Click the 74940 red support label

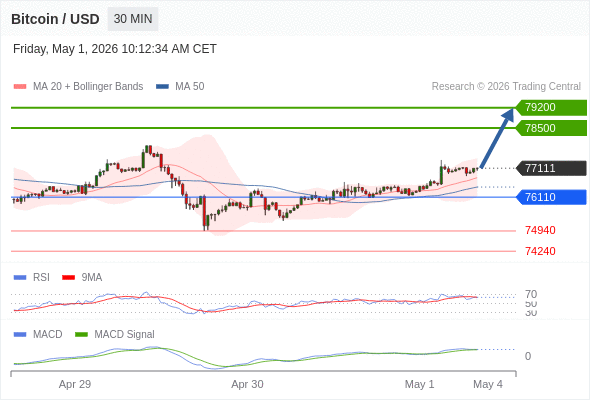tap(540, 230)
